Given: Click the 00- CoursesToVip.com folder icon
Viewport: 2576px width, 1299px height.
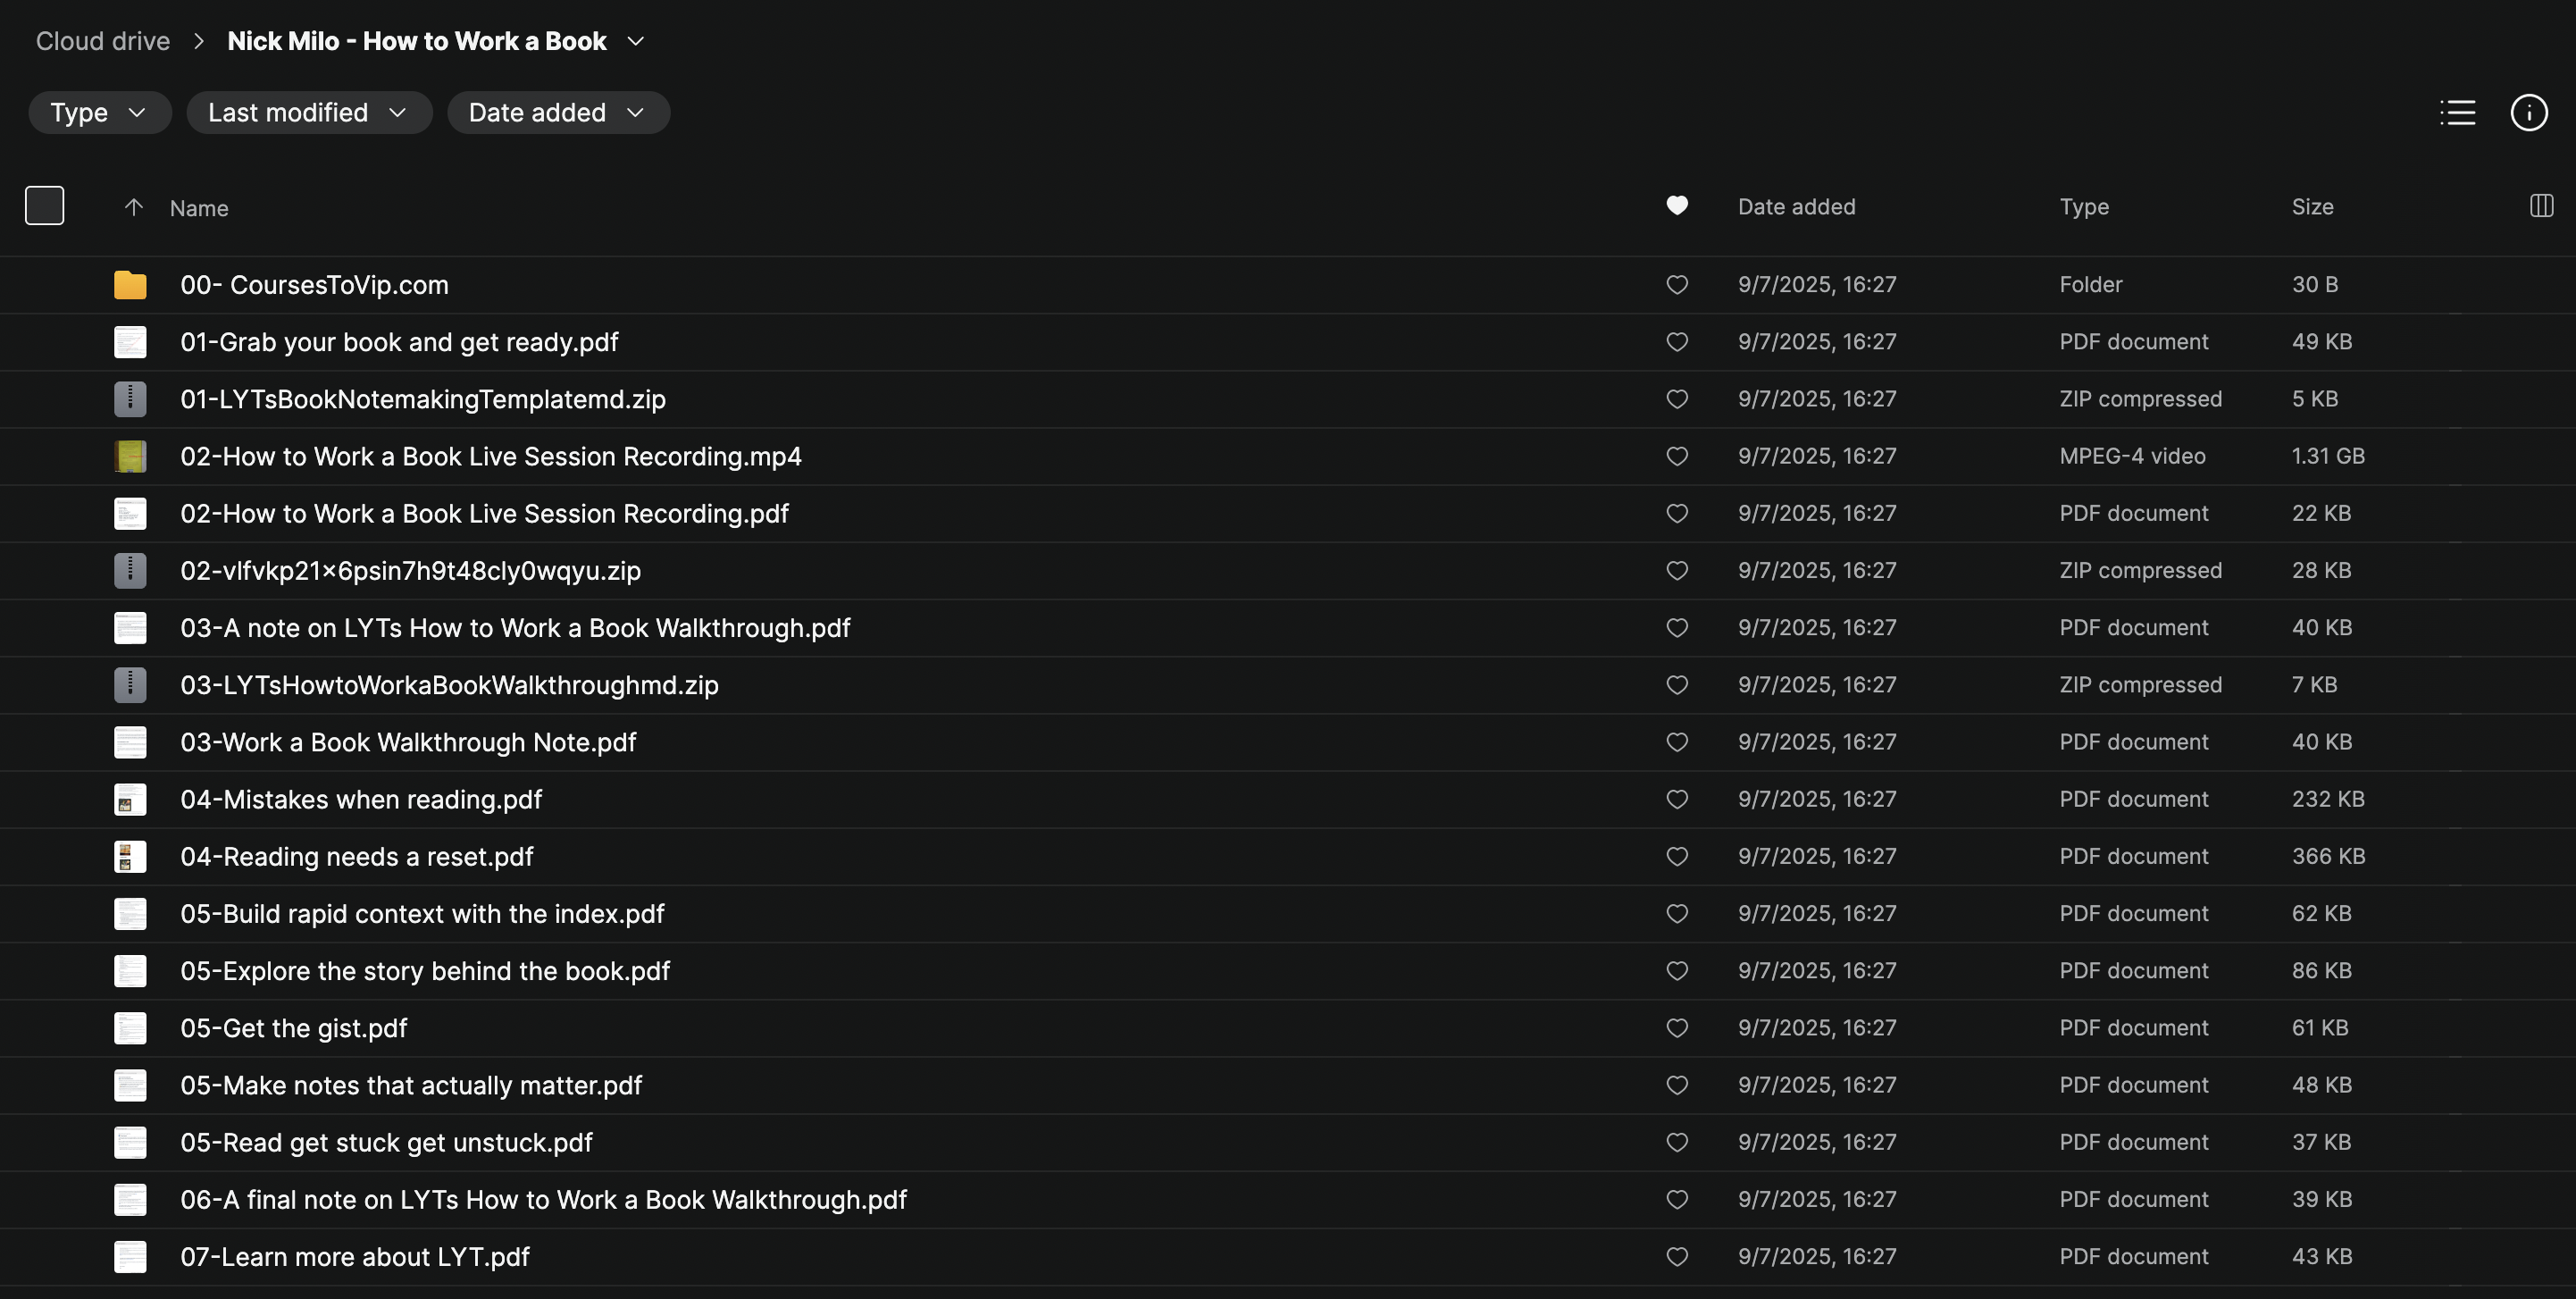Looking at the screenshot, I should (130, 285).
